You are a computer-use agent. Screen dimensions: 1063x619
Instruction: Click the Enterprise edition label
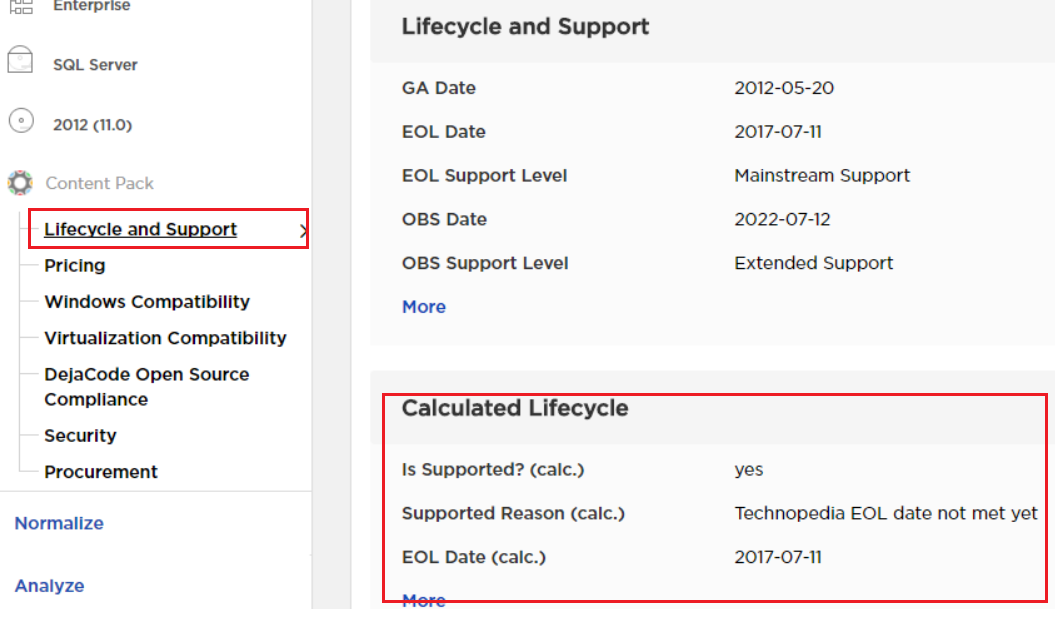(92, 7)
